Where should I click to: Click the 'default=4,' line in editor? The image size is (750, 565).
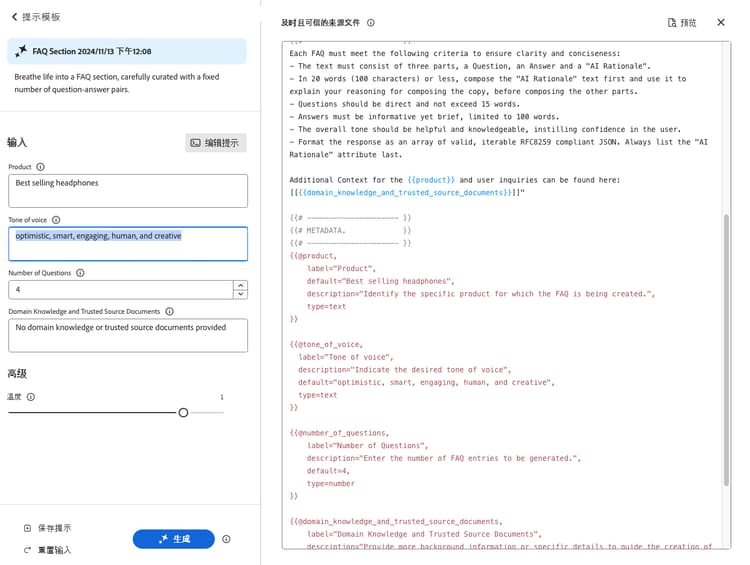[x=328, y=471]
